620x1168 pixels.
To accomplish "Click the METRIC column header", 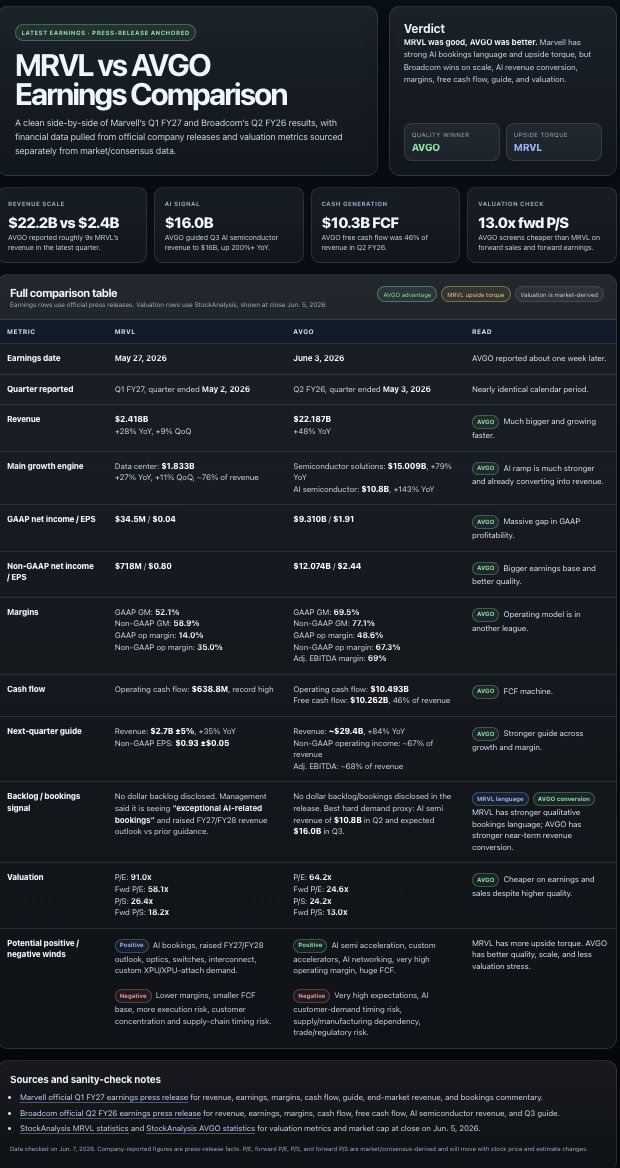I will (21, 331).
